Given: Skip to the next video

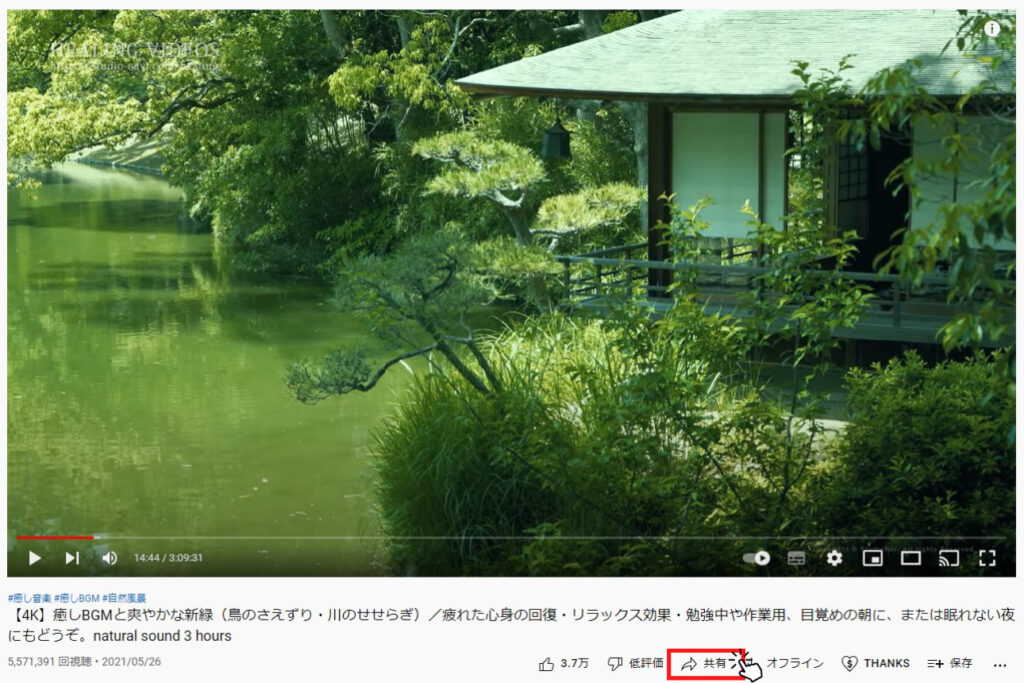Looking at the screenshot, I should (72, 558).
